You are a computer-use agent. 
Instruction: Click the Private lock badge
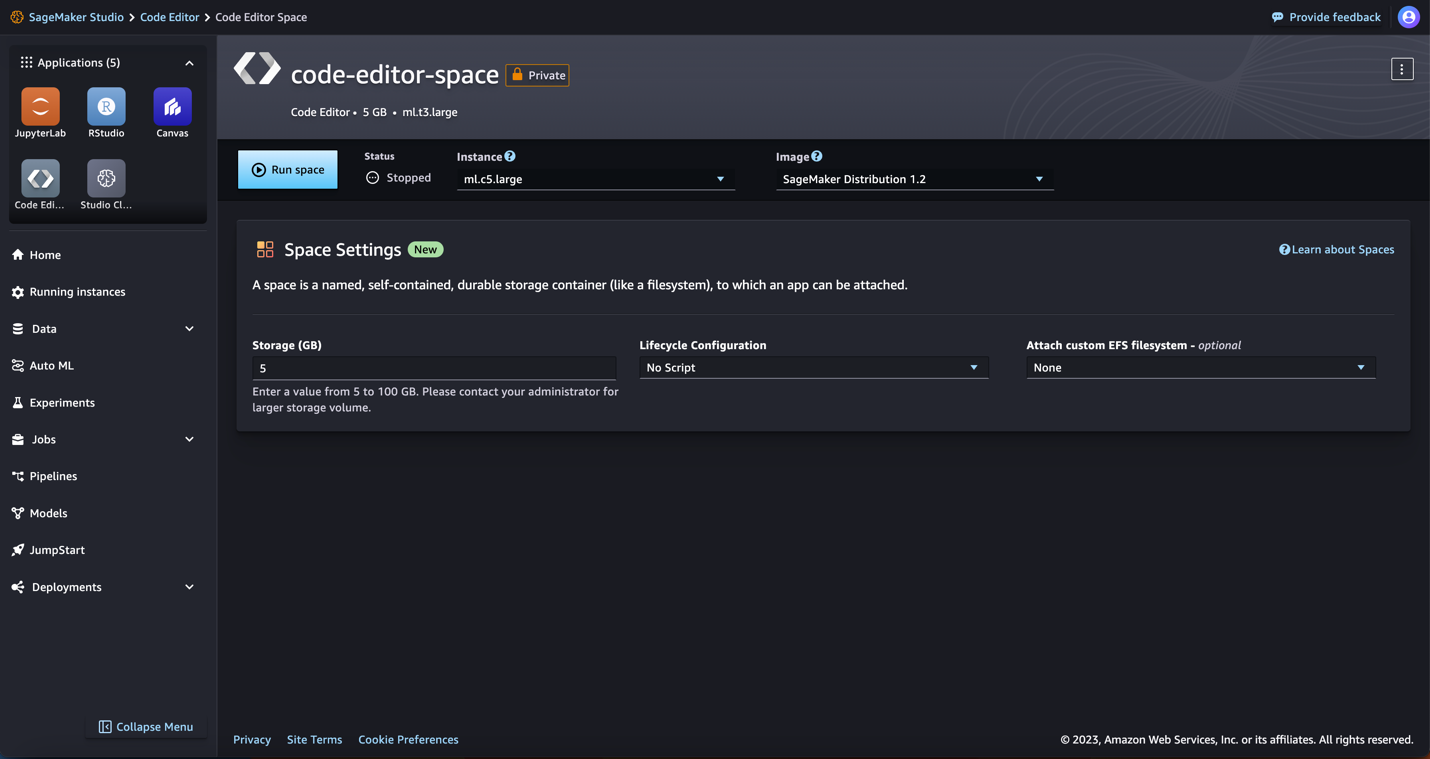(x=537, y=75)
